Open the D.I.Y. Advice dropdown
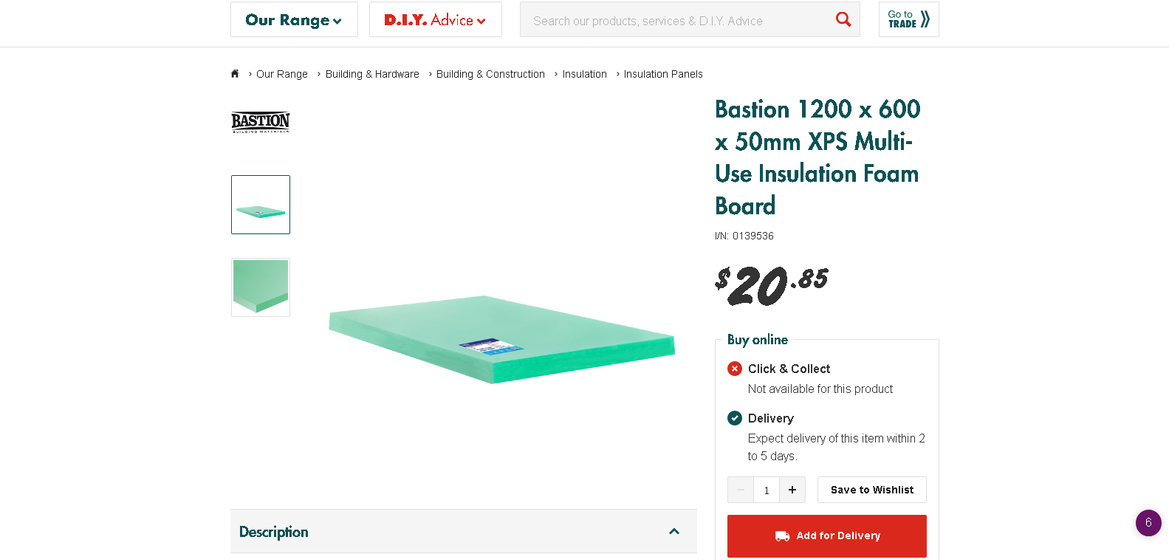This screenshot has height=560, width=1169. click(435, 20)
